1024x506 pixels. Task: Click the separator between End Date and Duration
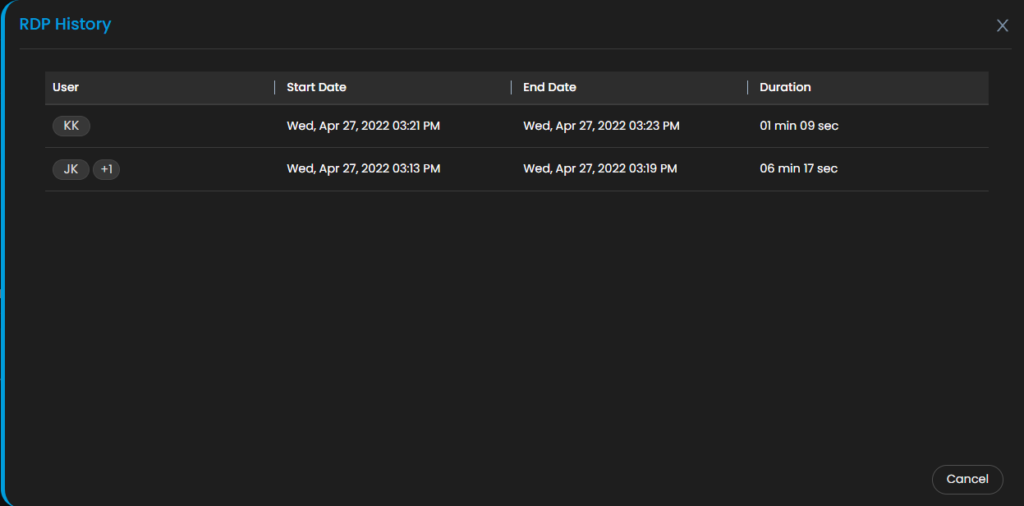[x=747, y=87]
